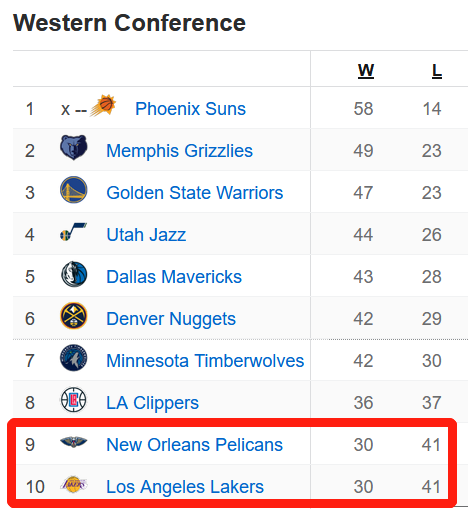Screen dimensions: 468x509
Task: Click the Denver Nuggets pickaxe logo
Action: click(74, 315)
